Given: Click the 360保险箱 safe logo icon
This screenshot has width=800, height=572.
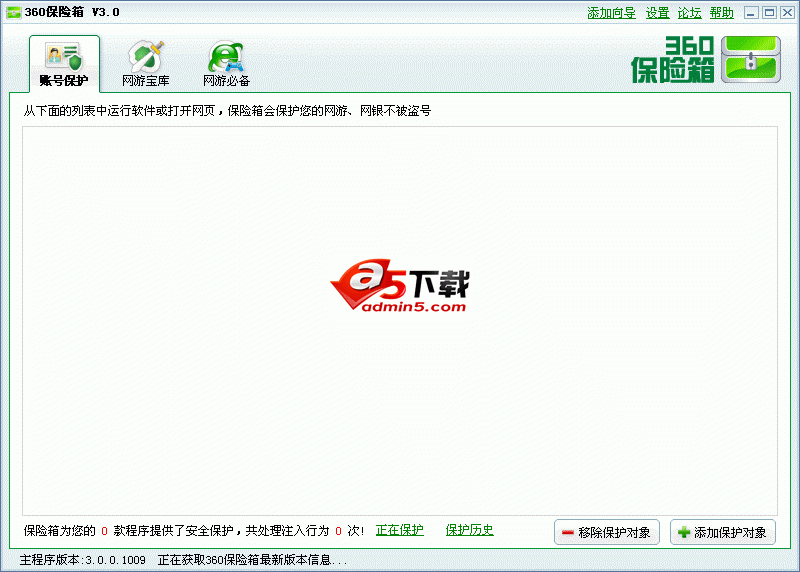Looking at the screenshot, I should point(751,59).
